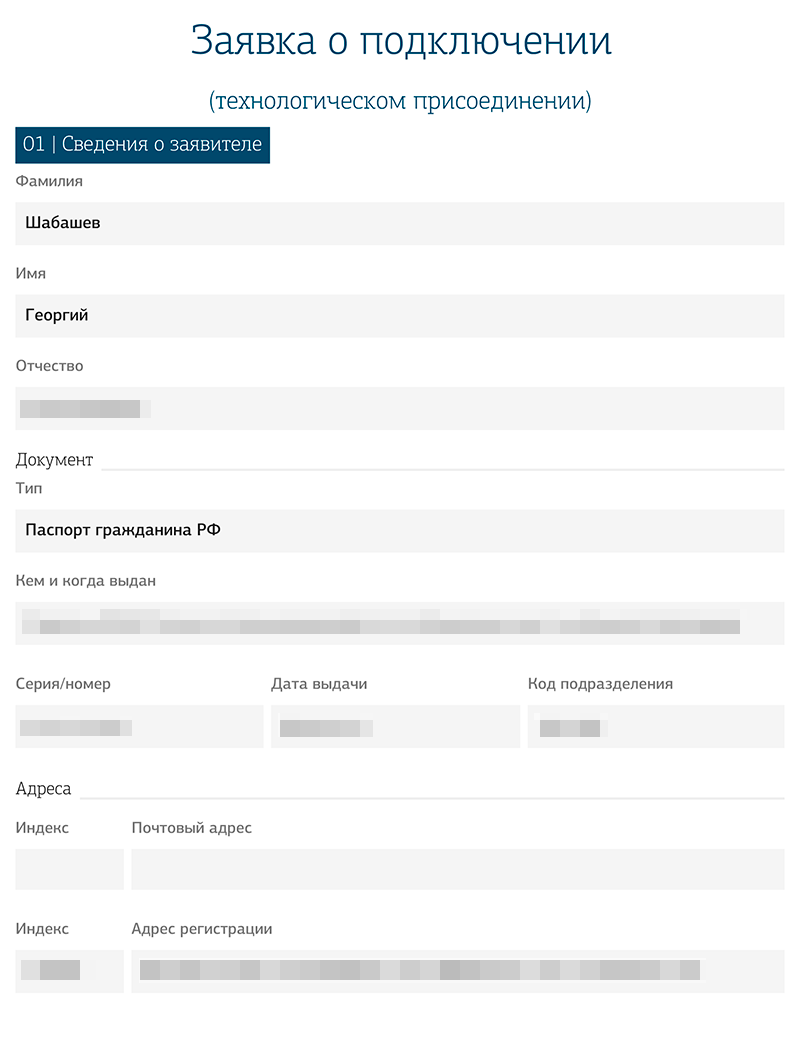Select the 01 Сведения о заявителе section tab

(143, 145)
